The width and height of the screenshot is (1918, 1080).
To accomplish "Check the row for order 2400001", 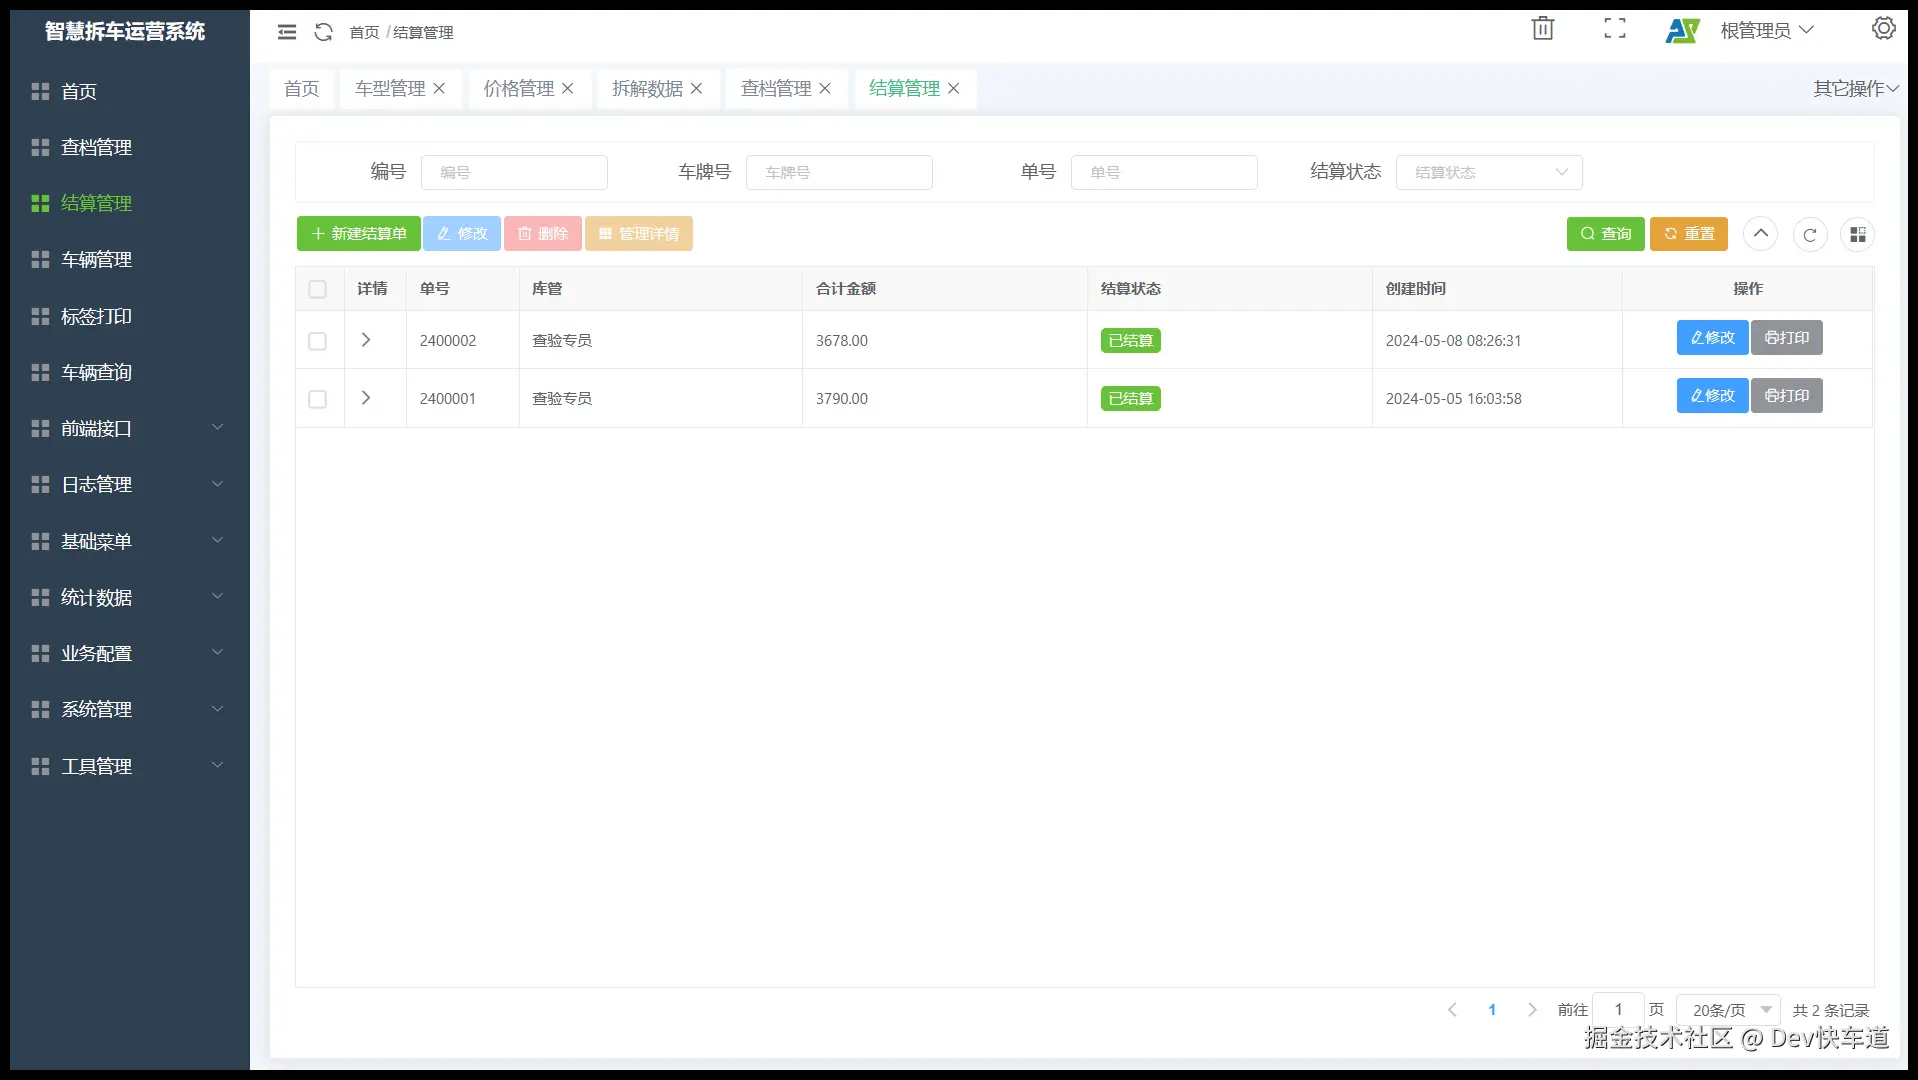I will tap(318, 399).
